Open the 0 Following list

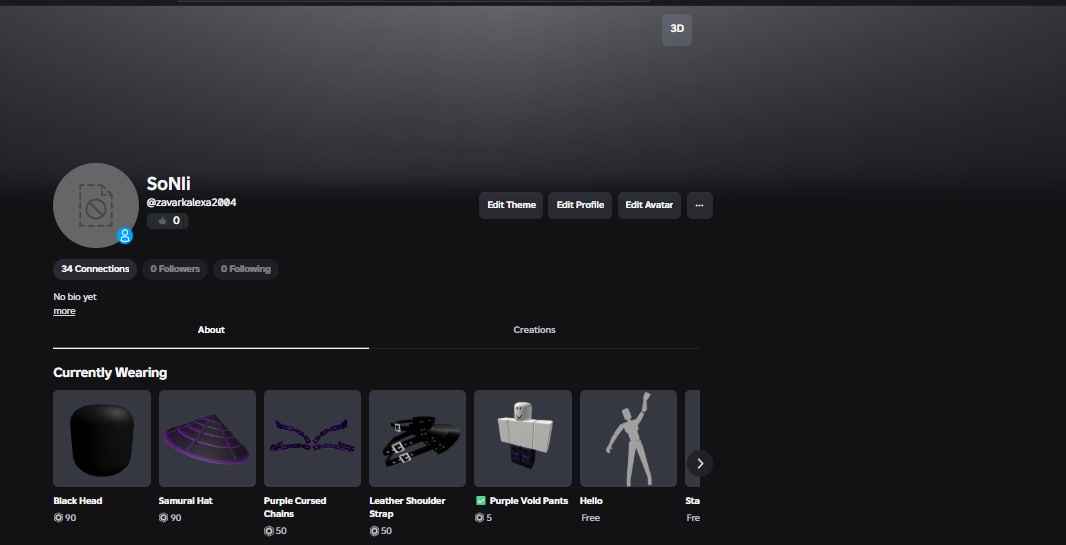(x=245, y=269)
